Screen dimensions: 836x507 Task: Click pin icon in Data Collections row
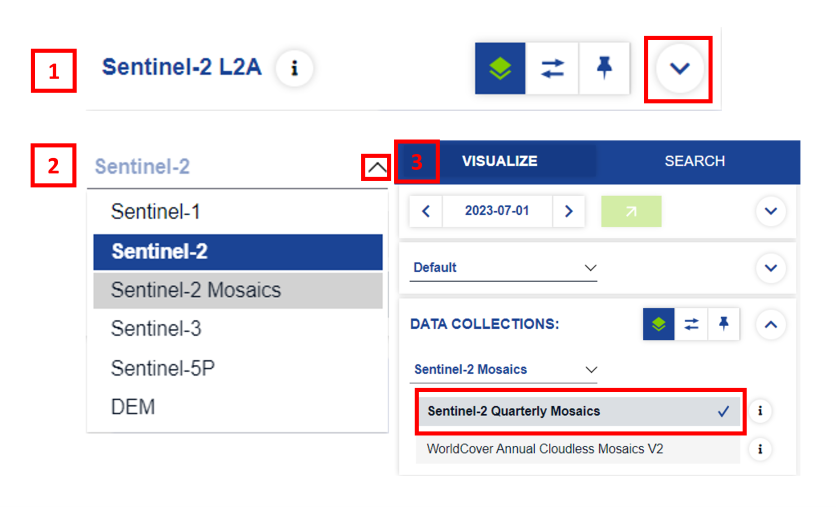(x=724, y=324)
